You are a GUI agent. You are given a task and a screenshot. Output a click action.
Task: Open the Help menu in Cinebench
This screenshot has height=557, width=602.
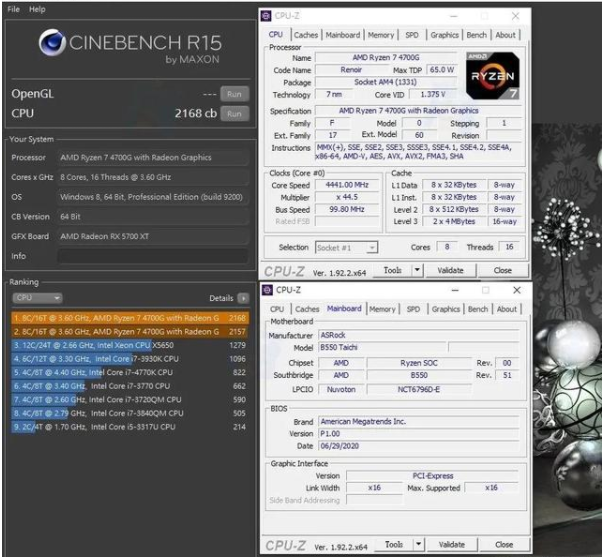[37, 9]
